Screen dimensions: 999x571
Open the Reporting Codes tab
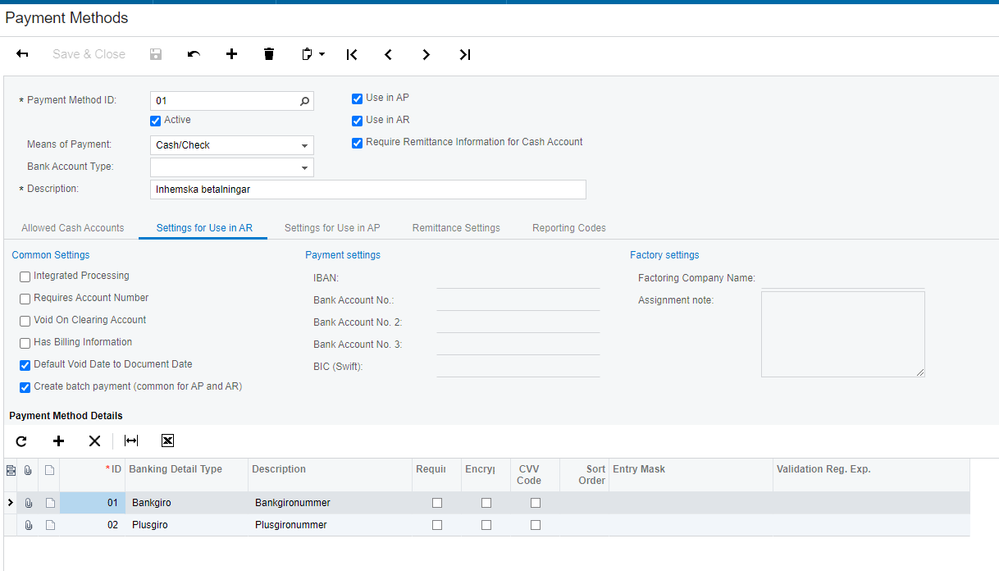[569, 228]
